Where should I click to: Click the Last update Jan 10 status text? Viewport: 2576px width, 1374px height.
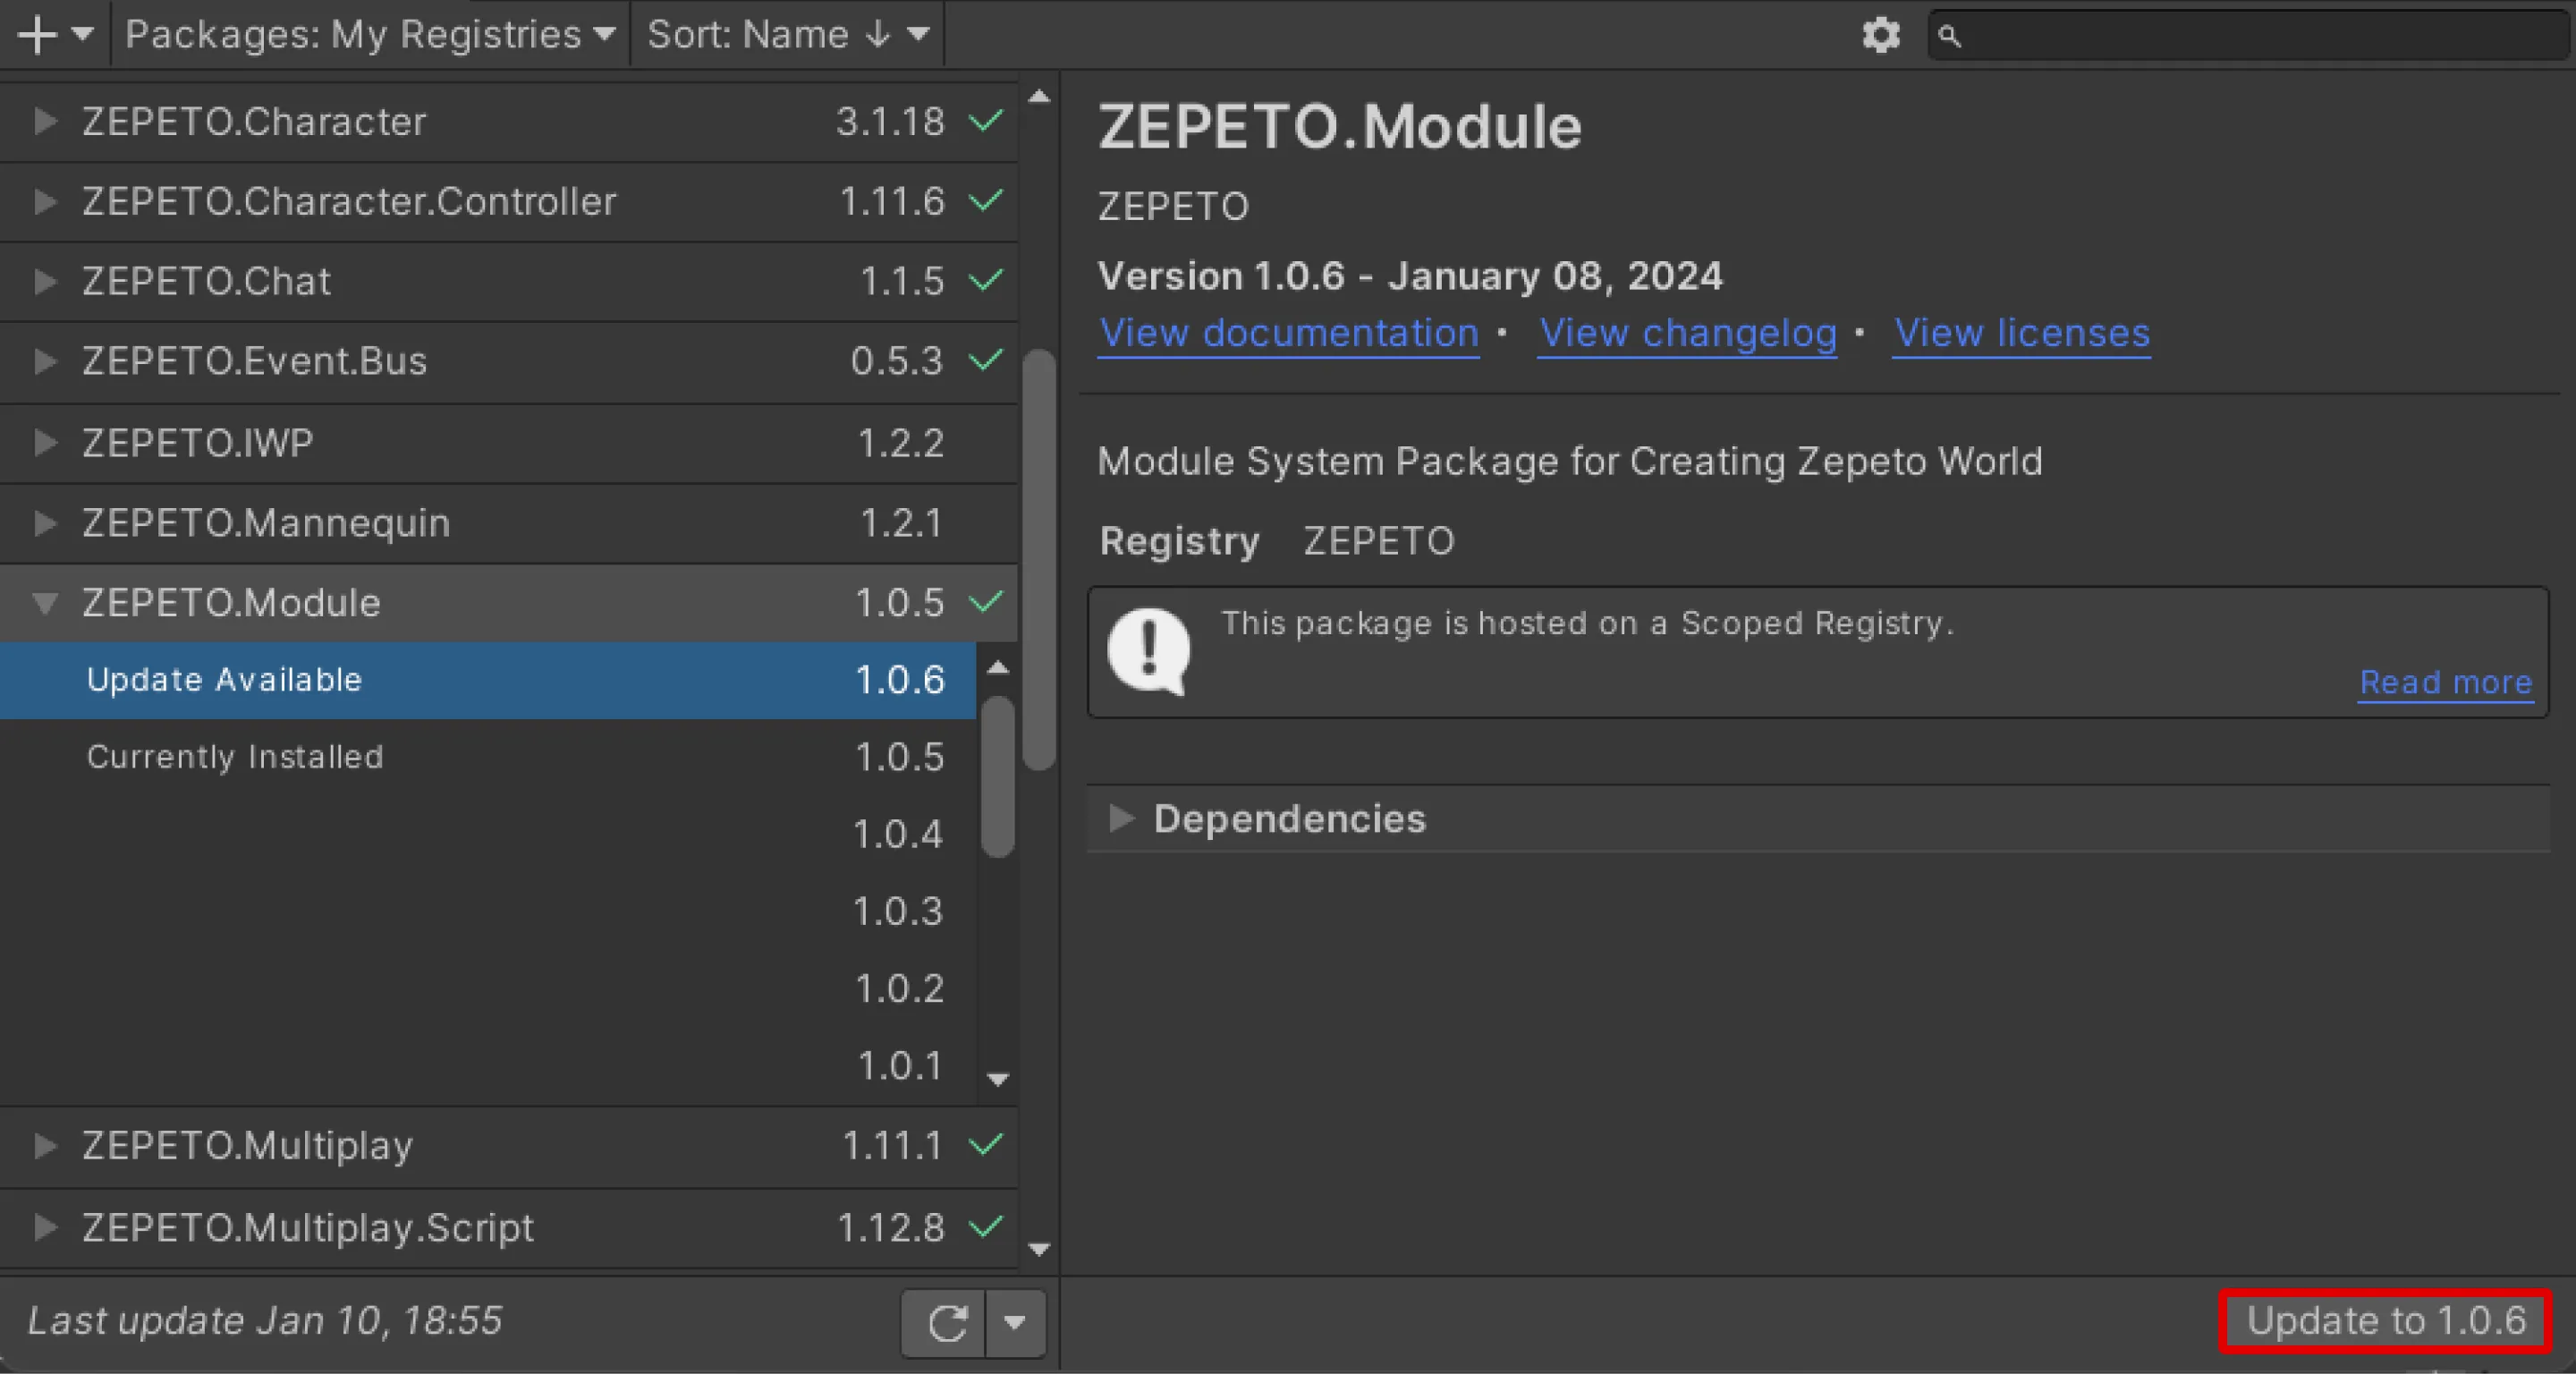[x=265, y=1321]
